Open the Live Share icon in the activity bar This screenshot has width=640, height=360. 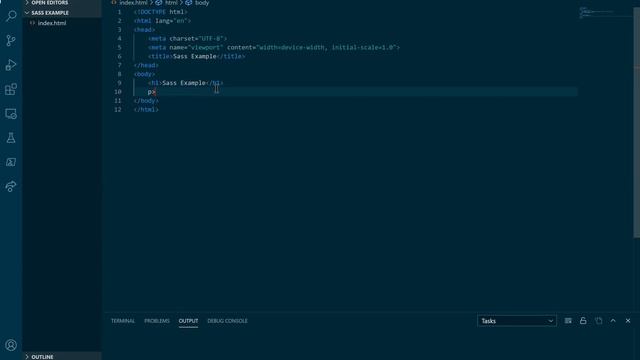click(x=11, y=187)
